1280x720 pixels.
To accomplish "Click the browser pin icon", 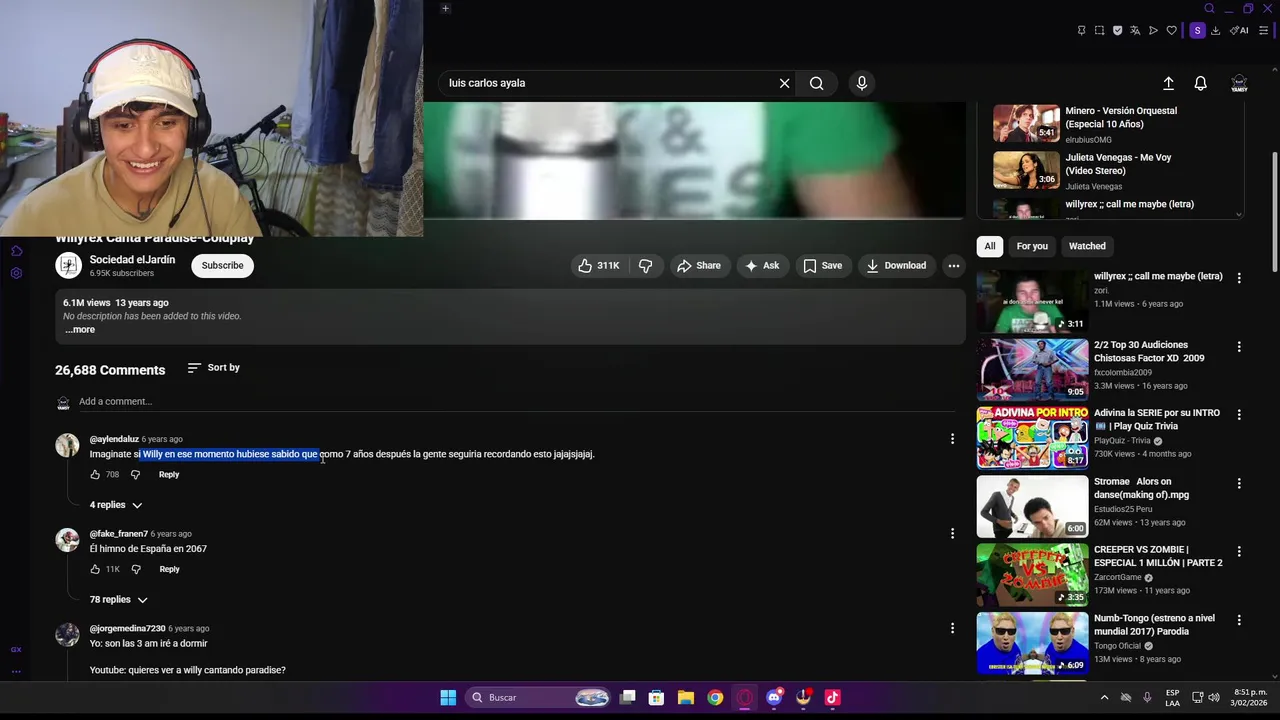I will [1081, 31].
